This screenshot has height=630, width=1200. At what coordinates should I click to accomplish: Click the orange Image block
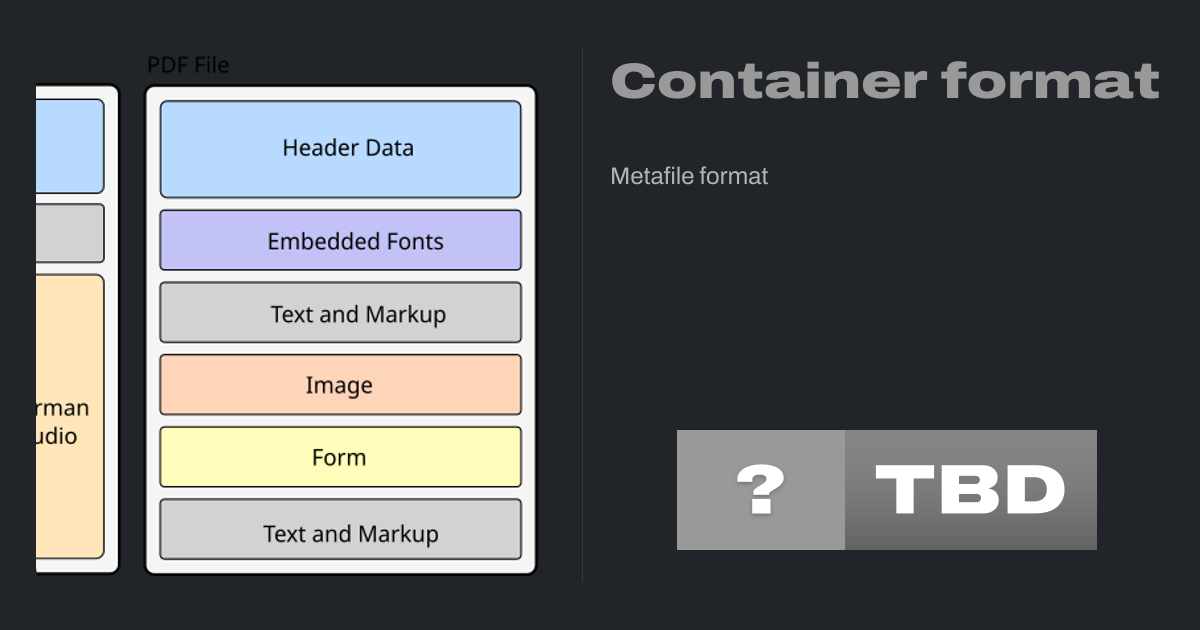(340, 385)
